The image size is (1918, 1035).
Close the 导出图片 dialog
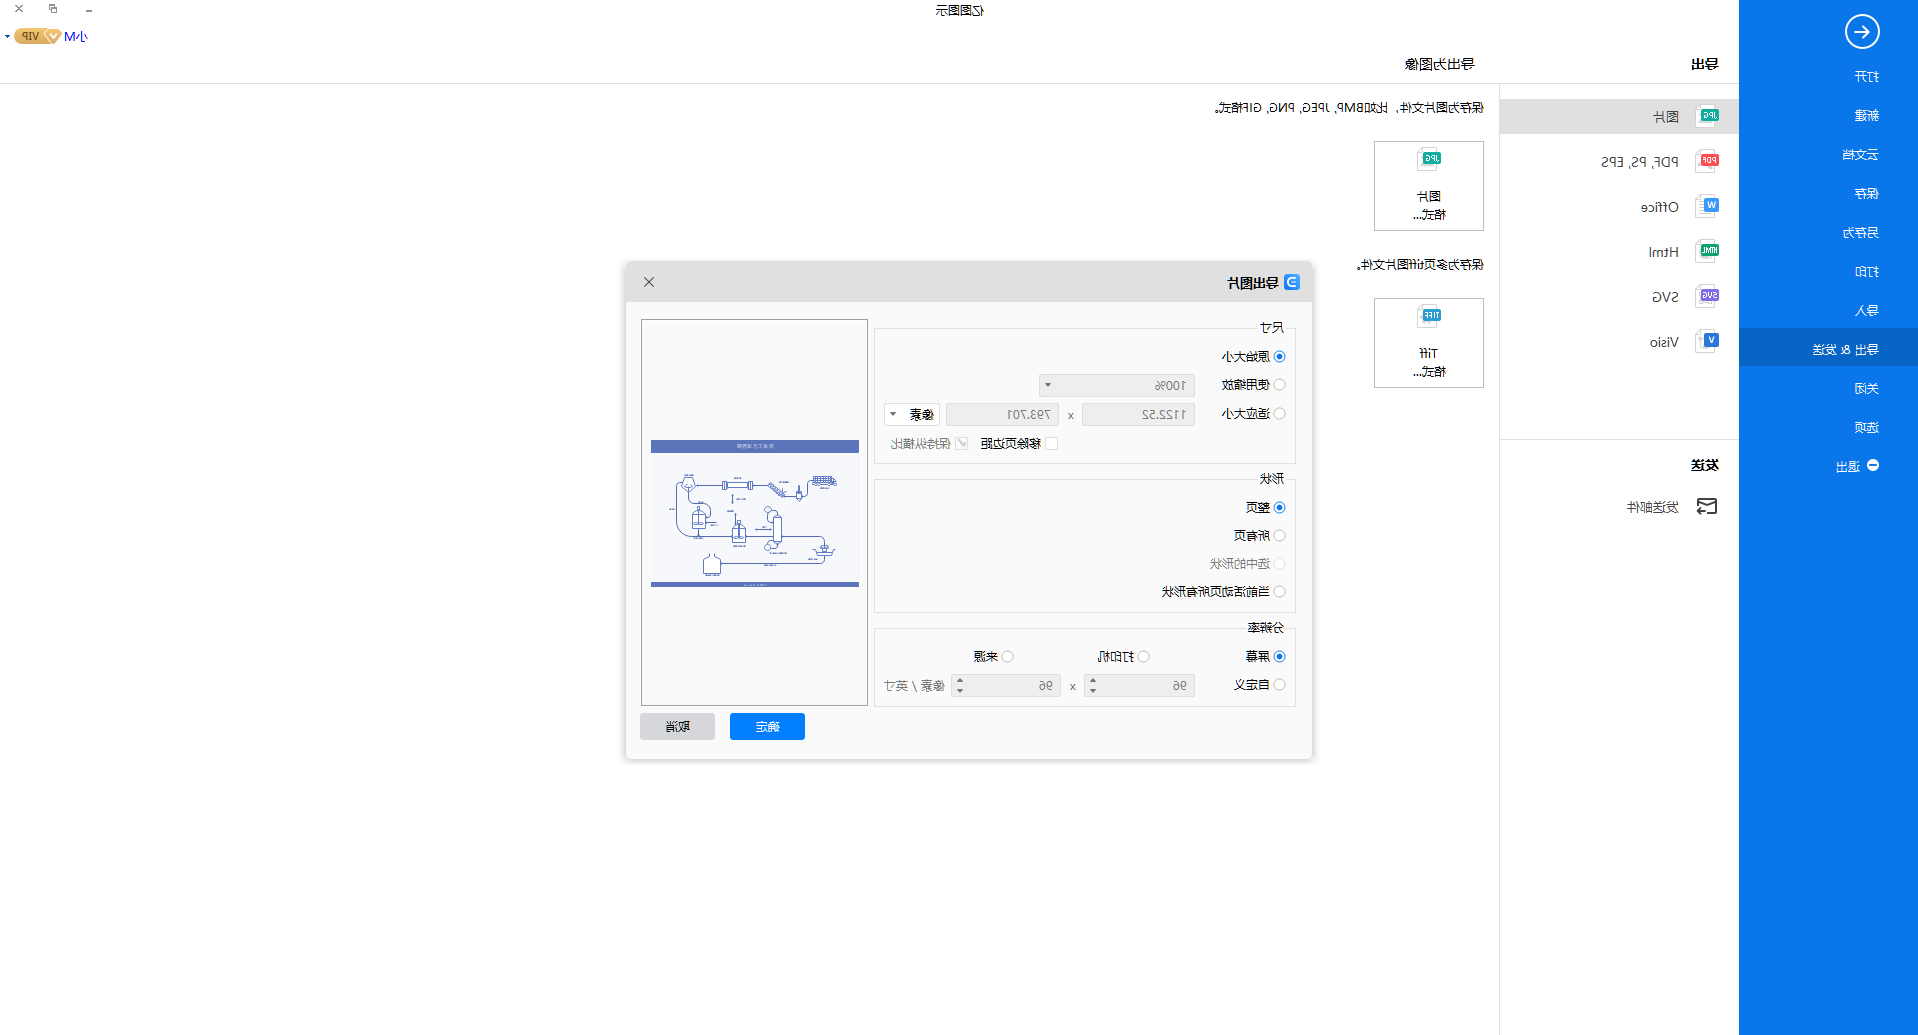649,282
